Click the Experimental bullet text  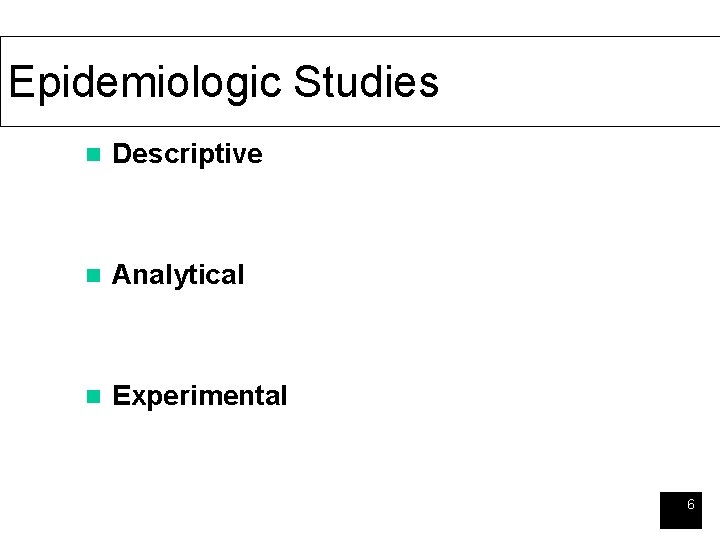click(x=200, y=396)
